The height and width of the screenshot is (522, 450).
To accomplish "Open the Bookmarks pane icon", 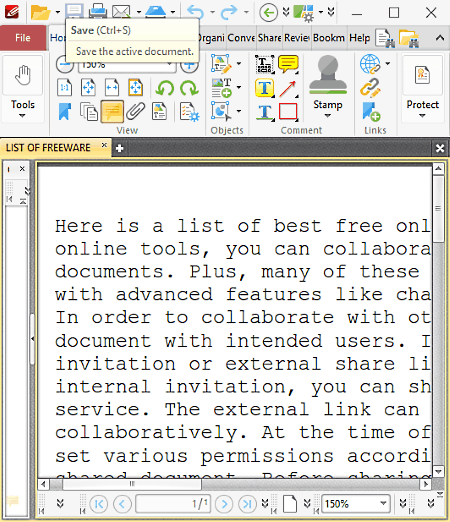I will pyautogui.click(x=65, y=111).
